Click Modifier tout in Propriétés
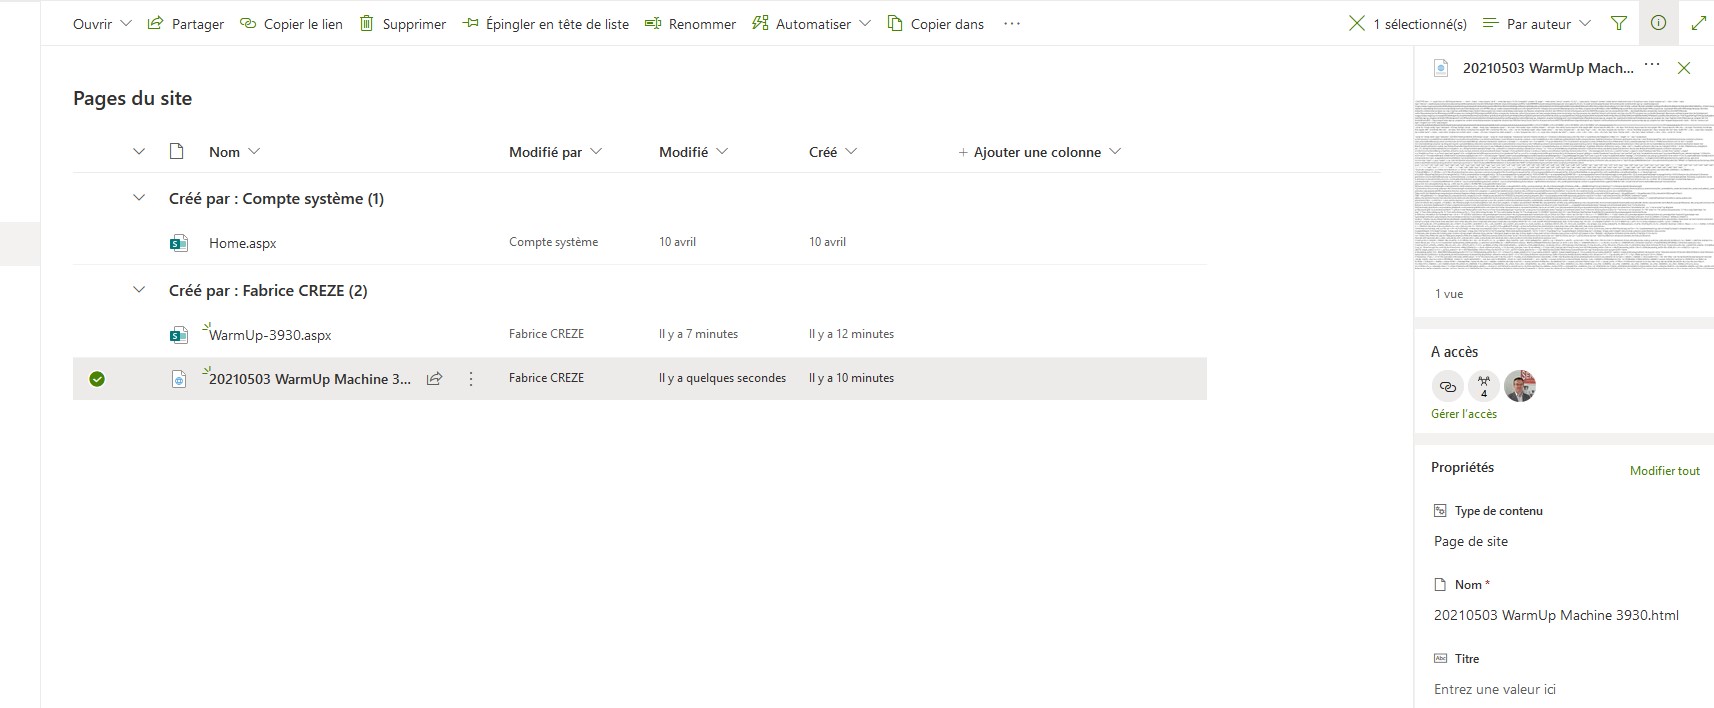The width and height of the screenshot is (1714, 708). (x=1664, y=470)
